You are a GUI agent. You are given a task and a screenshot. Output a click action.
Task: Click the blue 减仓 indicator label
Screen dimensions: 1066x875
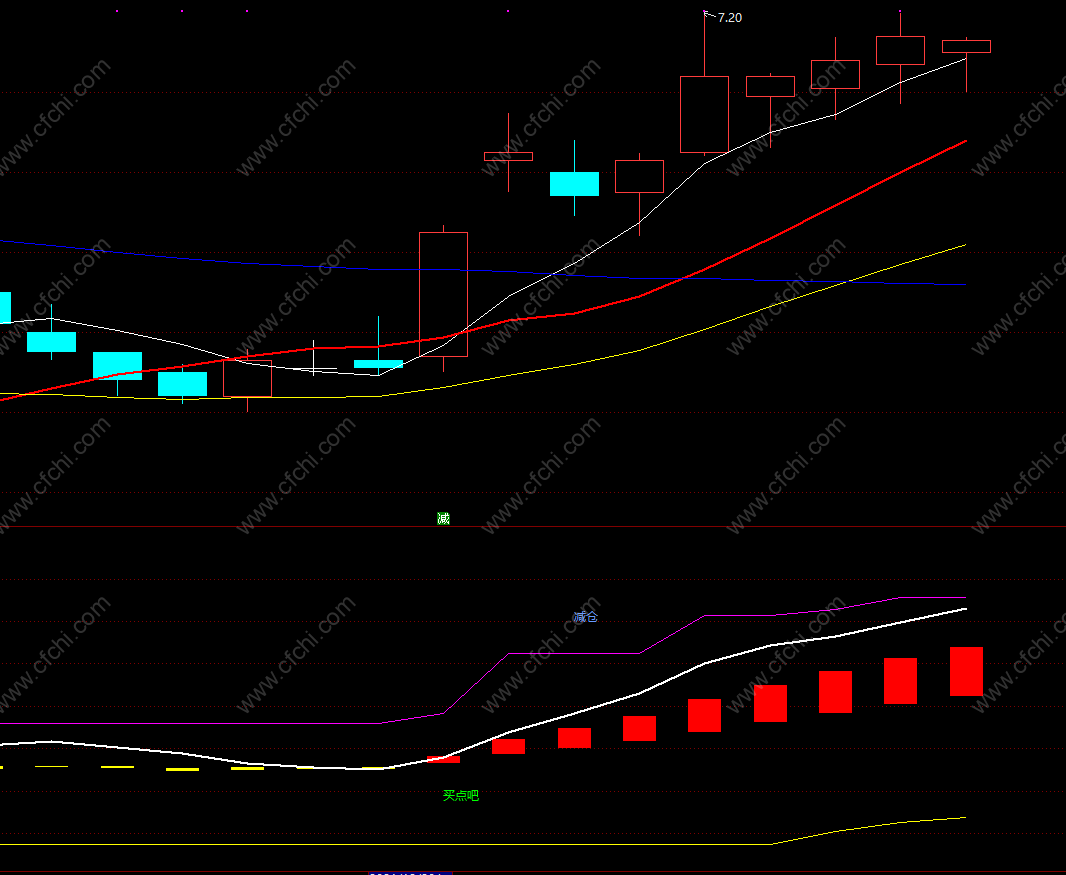click(x=585, y=617)
